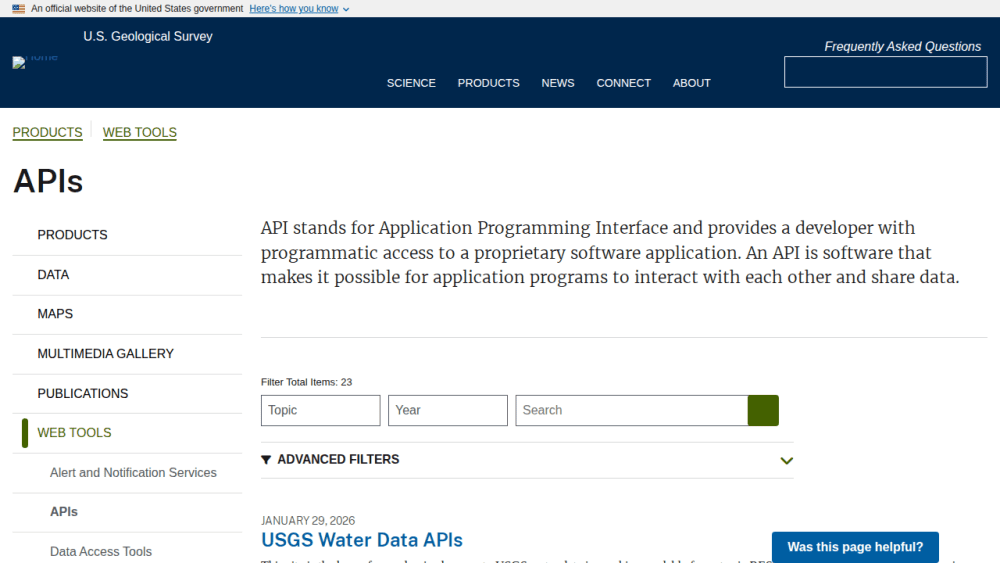Viewport: 1000px width, 563px height.
Task: Click the US flag icon in banner
Action: pyautogui.click(x=18, y=9)
